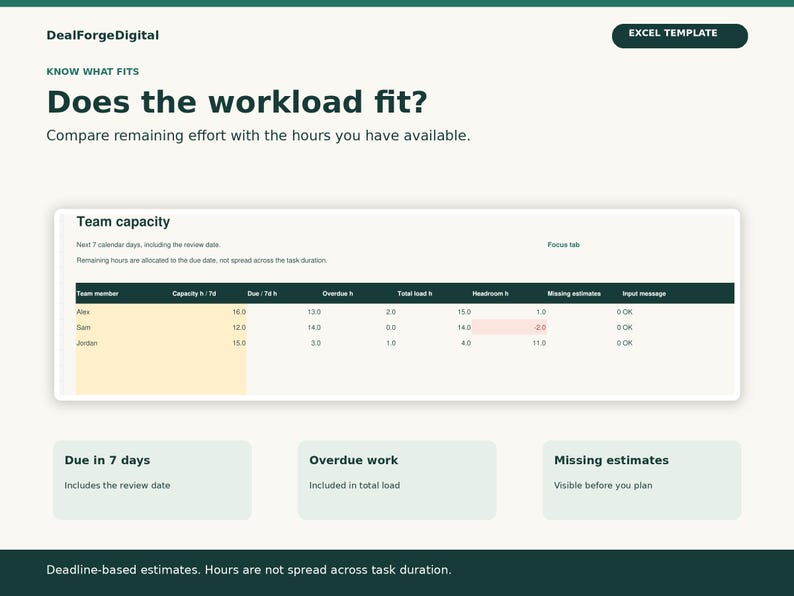The width and height of the screenshot is (794, 596).
Task: Select Alex's due hours value 13.0
Action: pos(314,312)
